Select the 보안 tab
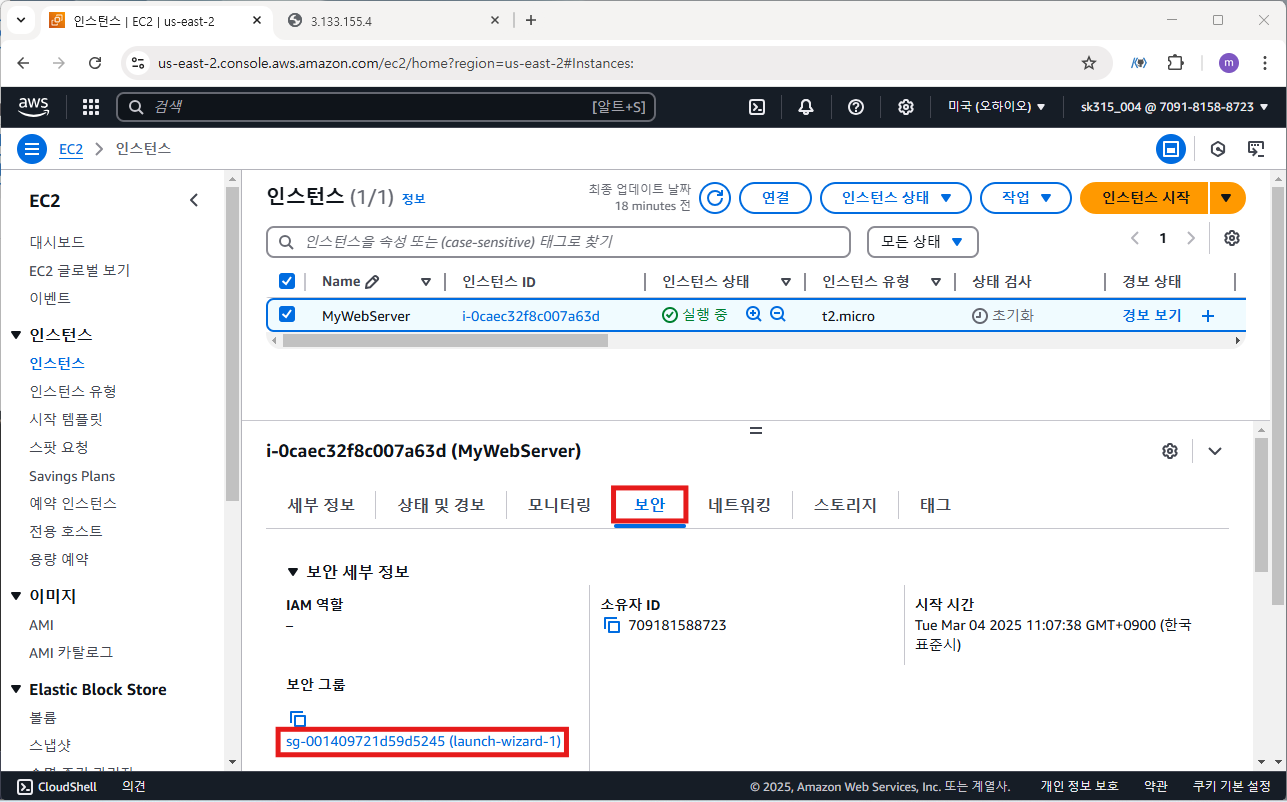This screenshot has width=1287, height=802. (650, 505)
